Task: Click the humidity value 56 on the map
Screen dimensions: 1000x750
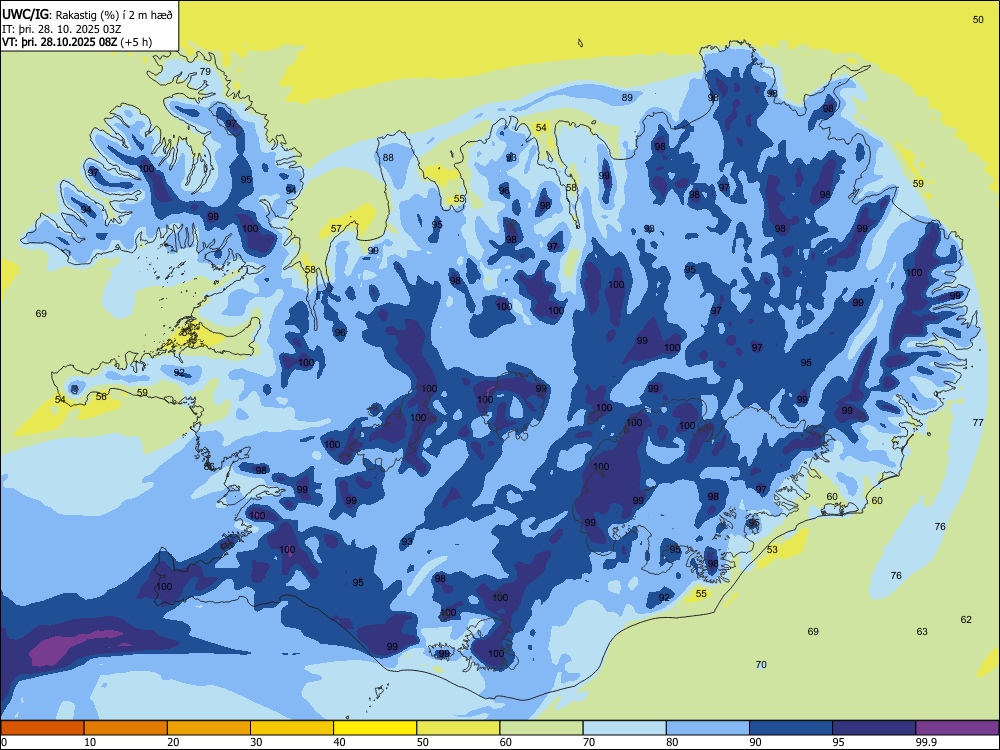Action: pos(101,397)
